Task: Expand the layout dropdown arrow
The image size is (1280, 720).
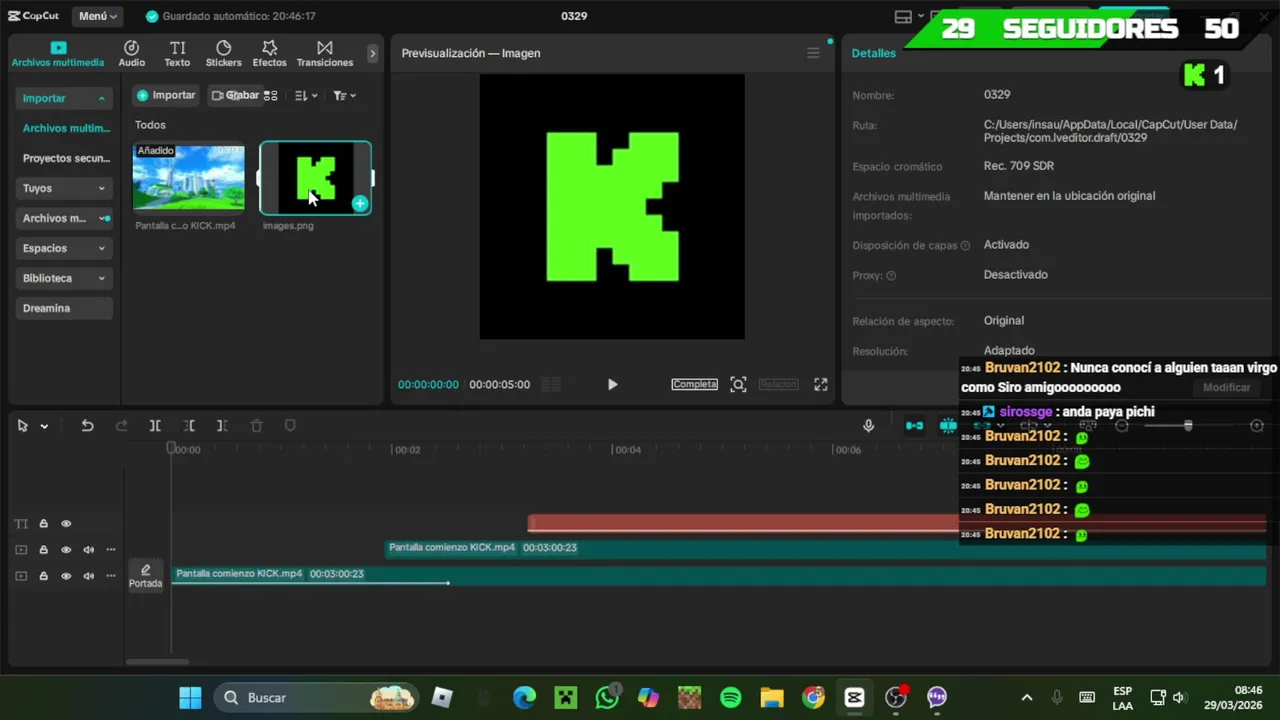Action: [x=920, y=17]
